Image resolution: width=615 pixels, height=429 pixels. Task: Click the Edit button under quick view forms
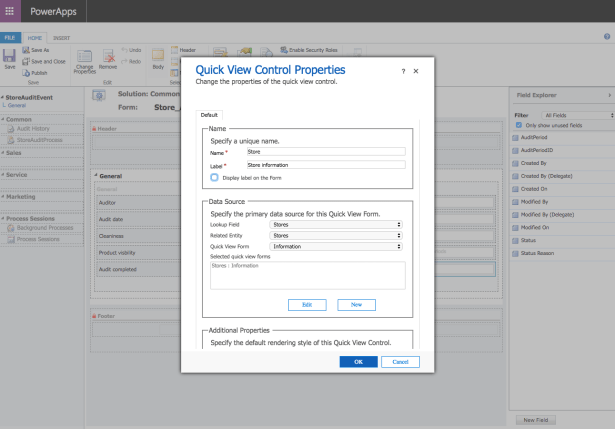pos(307,304)
